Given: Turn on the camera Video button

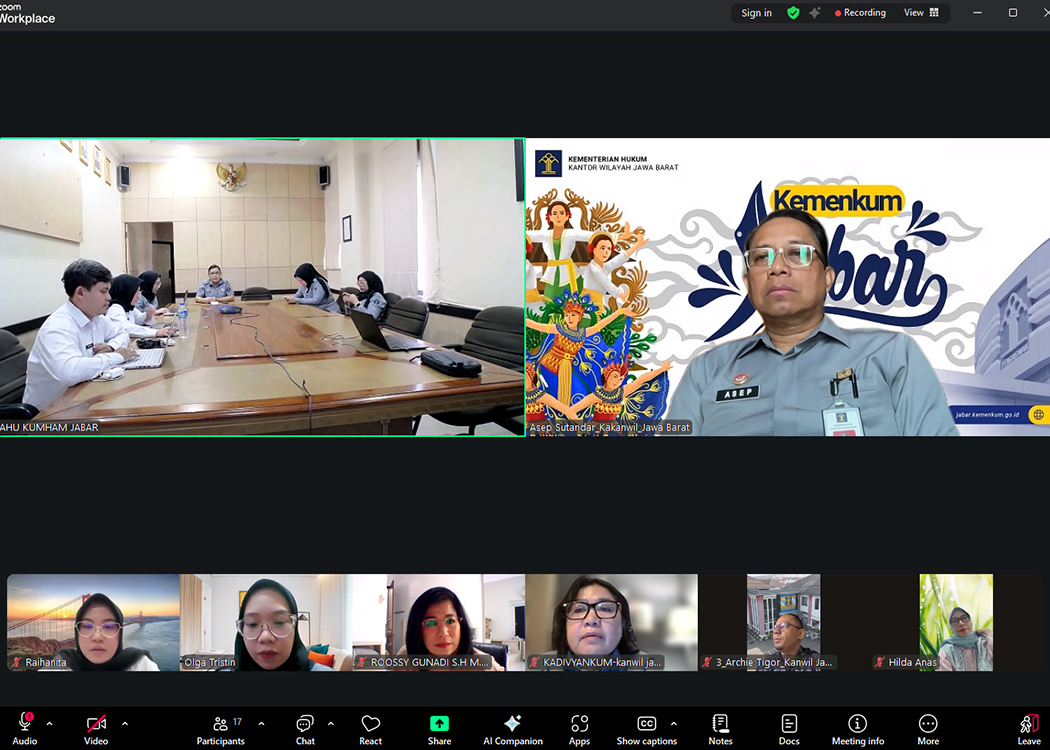Looking at the screenshot, I should [x=96, y=728].
